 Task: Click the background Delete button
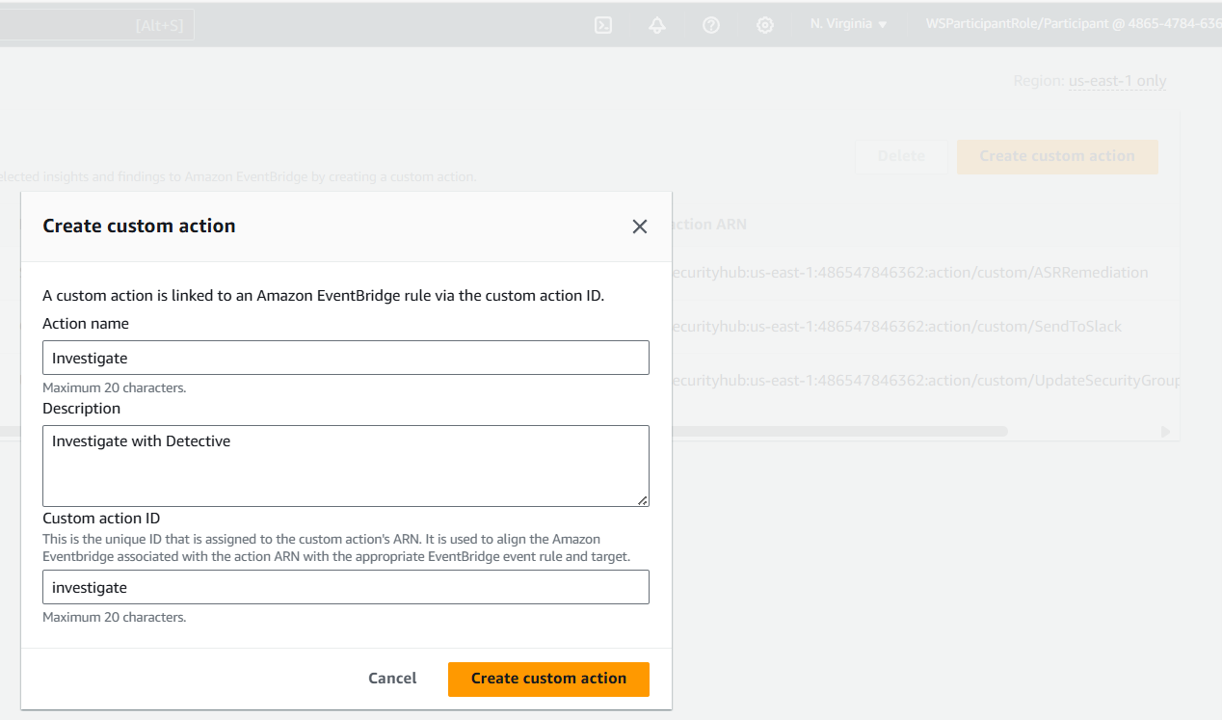point(901,156)
